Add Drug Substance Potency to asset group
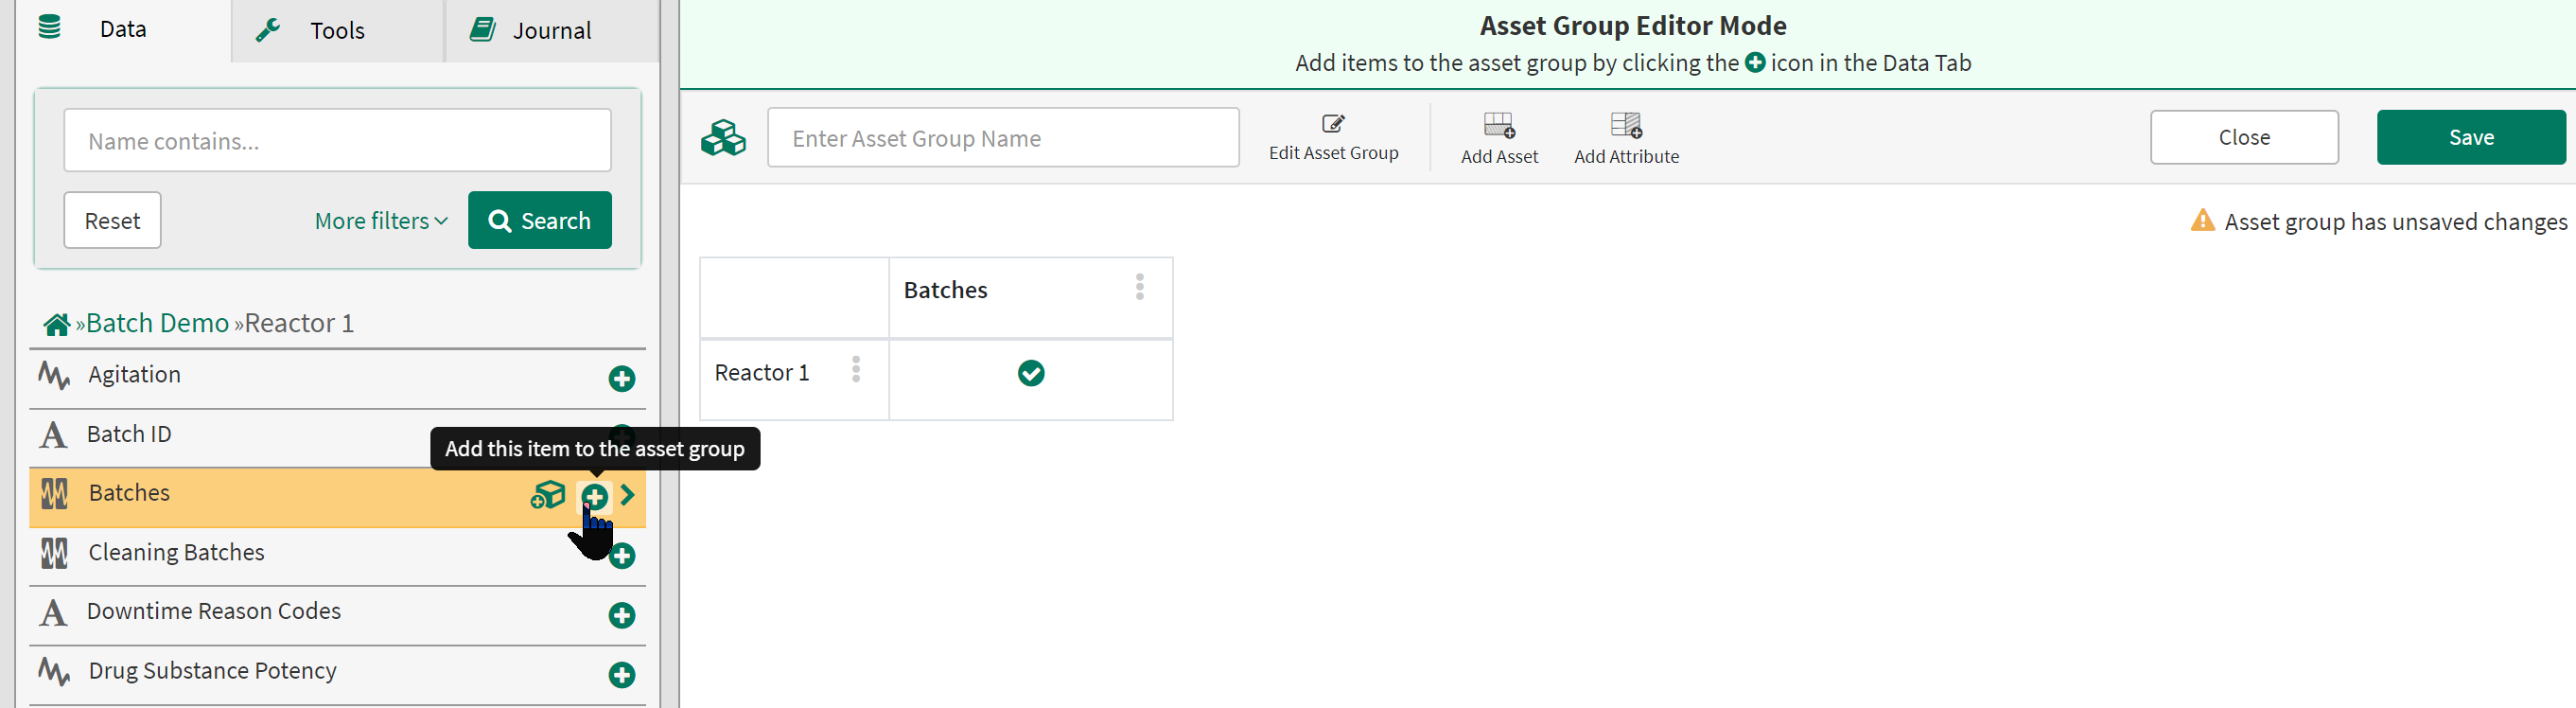 [x=621, y=675]
